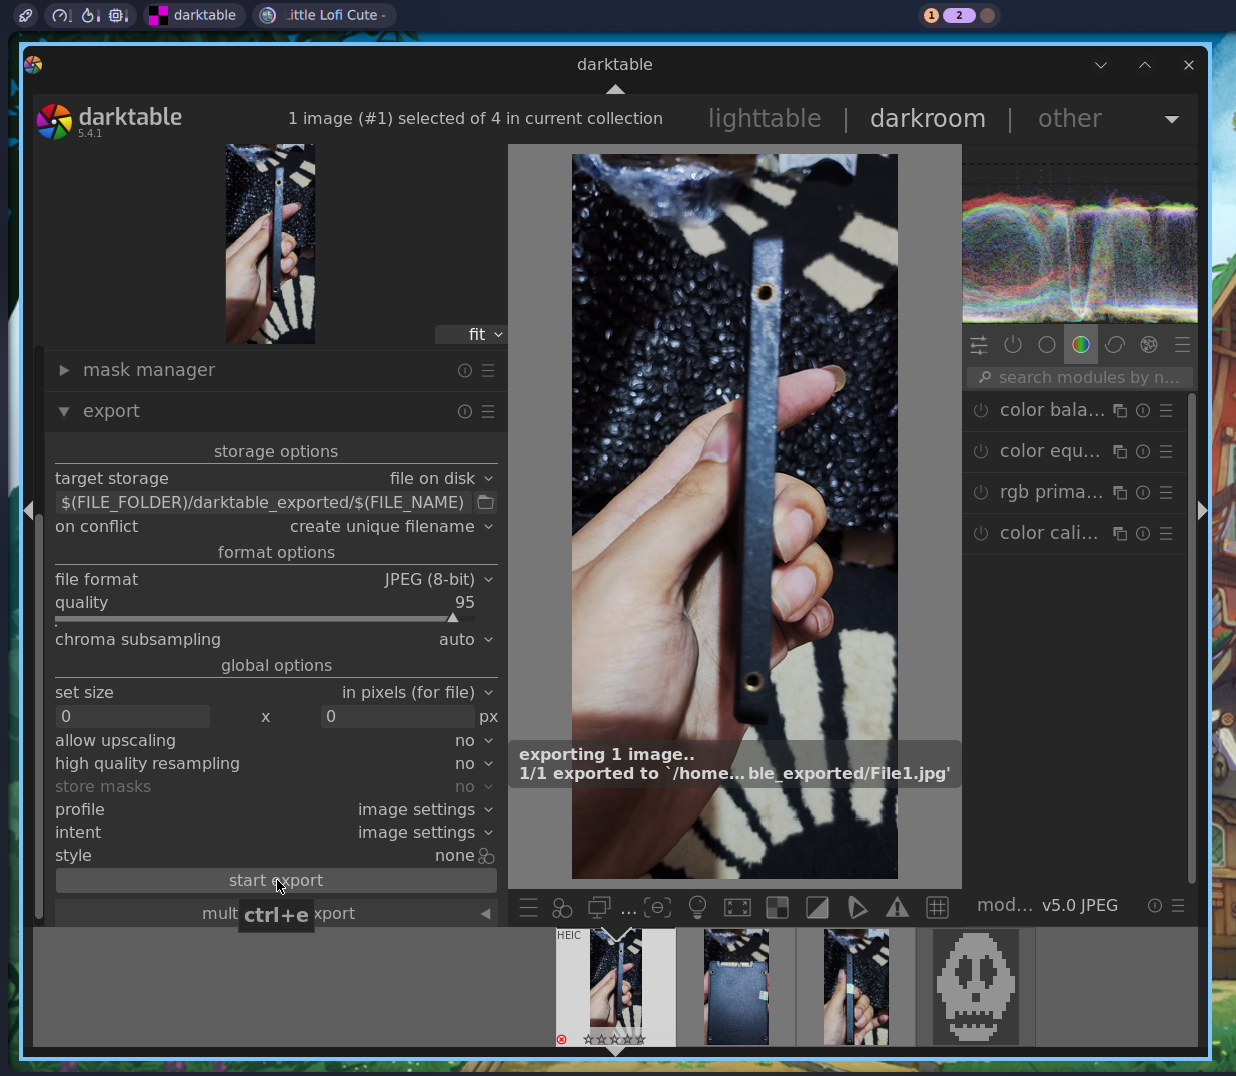Edit export path template field
This screenshot has height=1076, width=1236.
coord(264,503)
